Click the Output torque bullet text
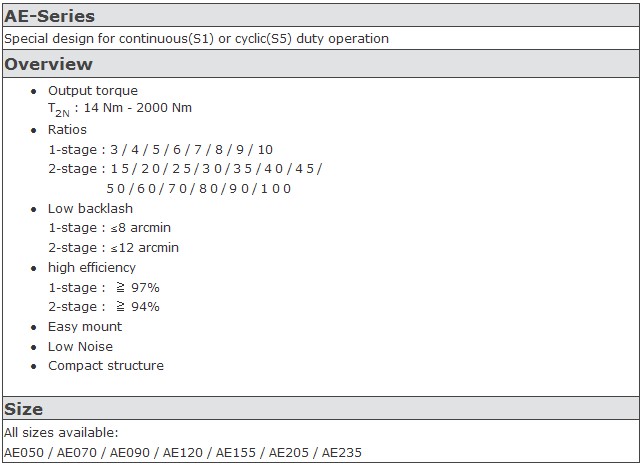642x466 pixels. click(x=93, y=90)
